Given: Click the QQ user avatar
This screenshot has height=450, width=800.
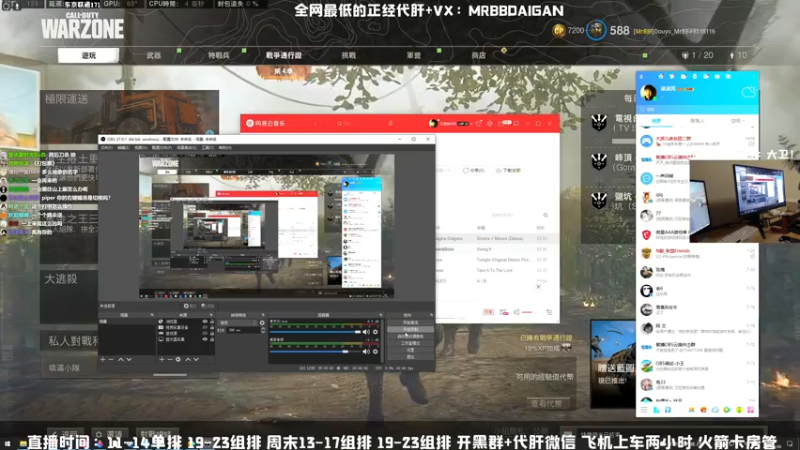Looking at the screenshot, I should point(648,92).
